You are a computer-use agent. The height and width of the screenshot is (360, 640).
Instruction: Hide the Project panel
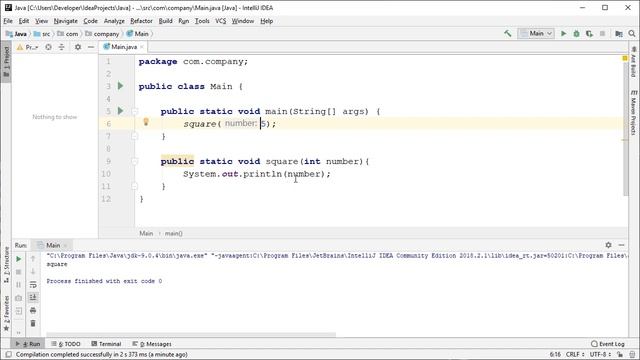pyautogui.click(x=91, y=47)
